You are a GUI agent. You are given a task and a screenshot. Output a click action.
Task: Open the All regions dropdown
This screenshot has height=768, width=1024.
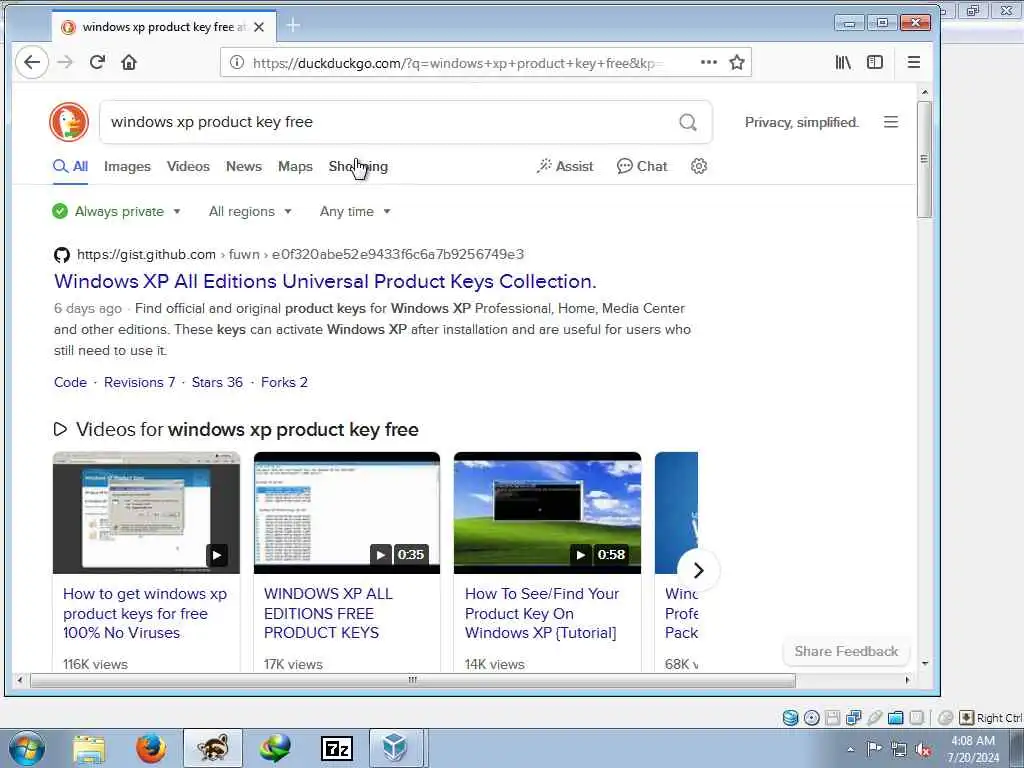pyautogui.click(x=250, y=211)
